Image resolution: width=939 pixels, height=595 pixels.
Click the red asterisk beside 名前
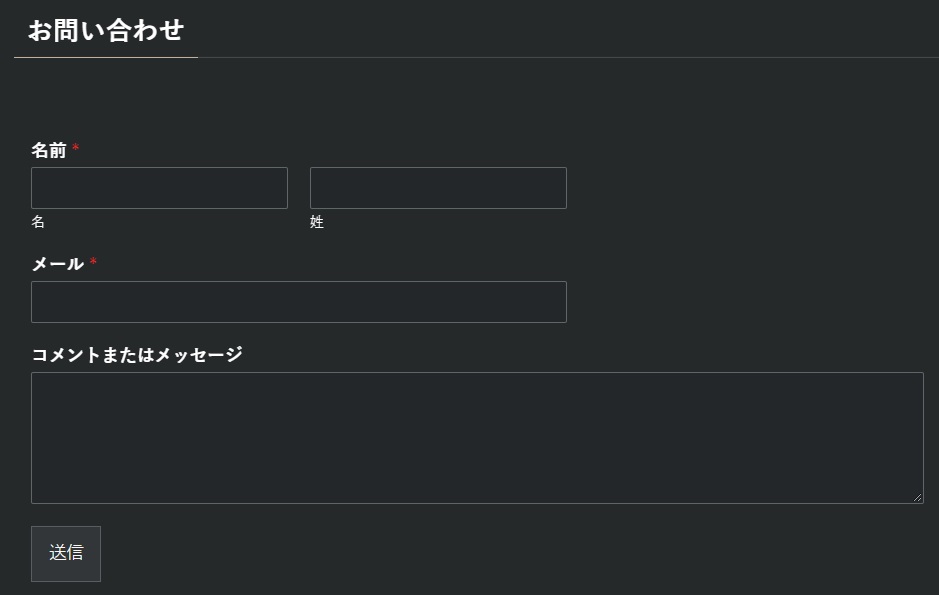(76, 150)
